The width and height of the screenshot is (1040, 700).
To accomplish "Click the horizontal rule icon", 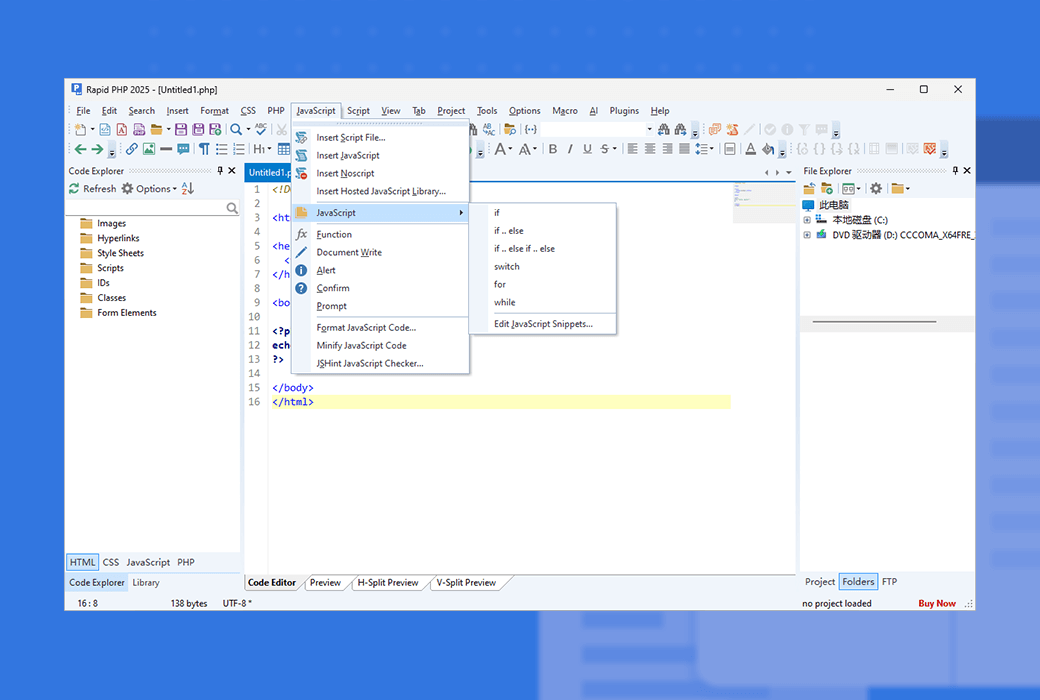I will [x=166, y=149].
